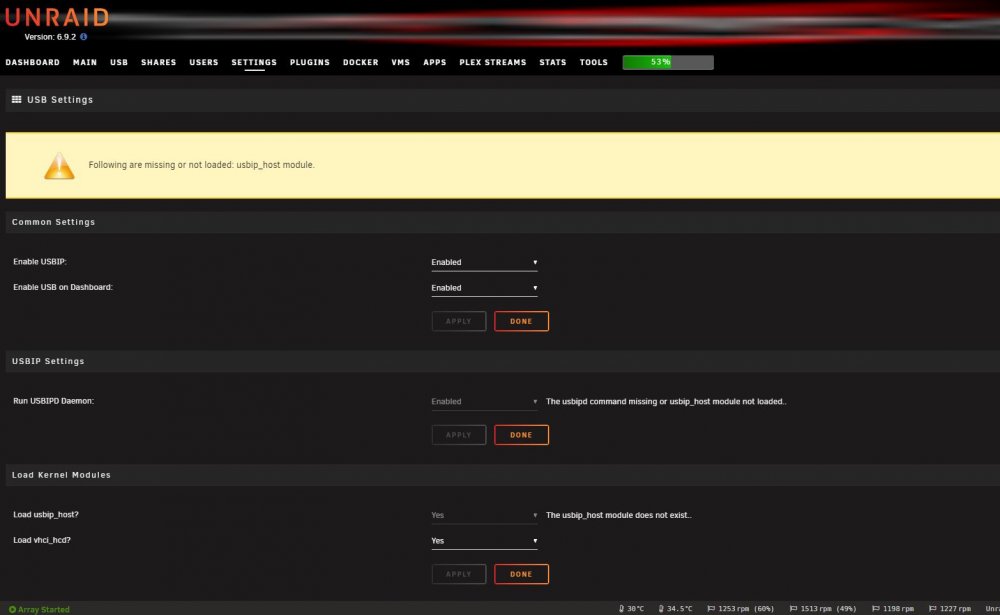Click the Array Started status text

pos(43,609)
